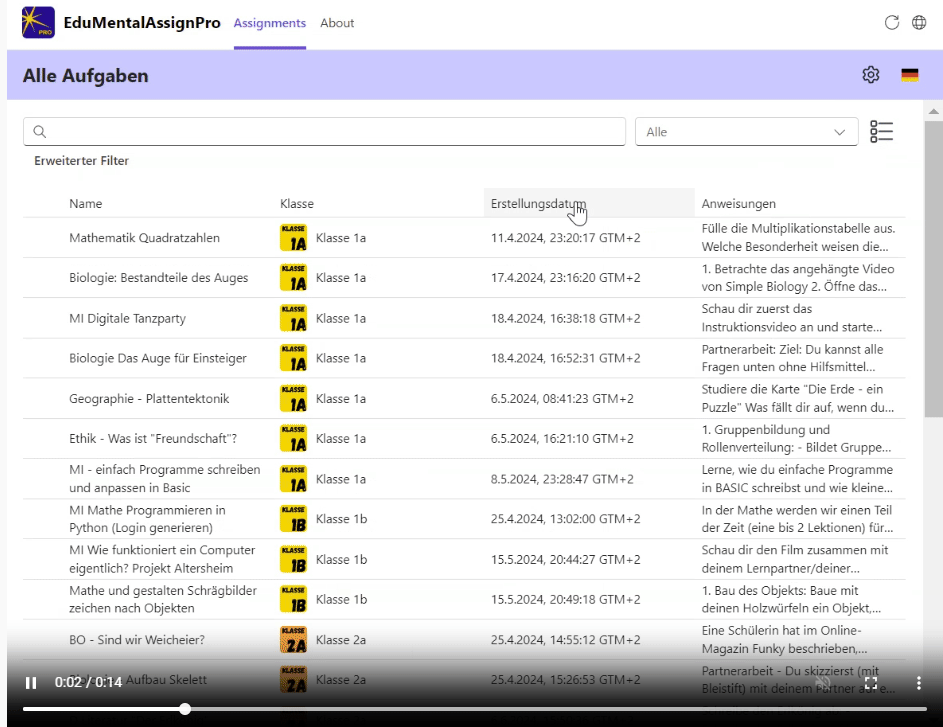The width and height of the screenshot is (943, 727).
Task: Sort by the Name column header
Action: click(85, 203)
